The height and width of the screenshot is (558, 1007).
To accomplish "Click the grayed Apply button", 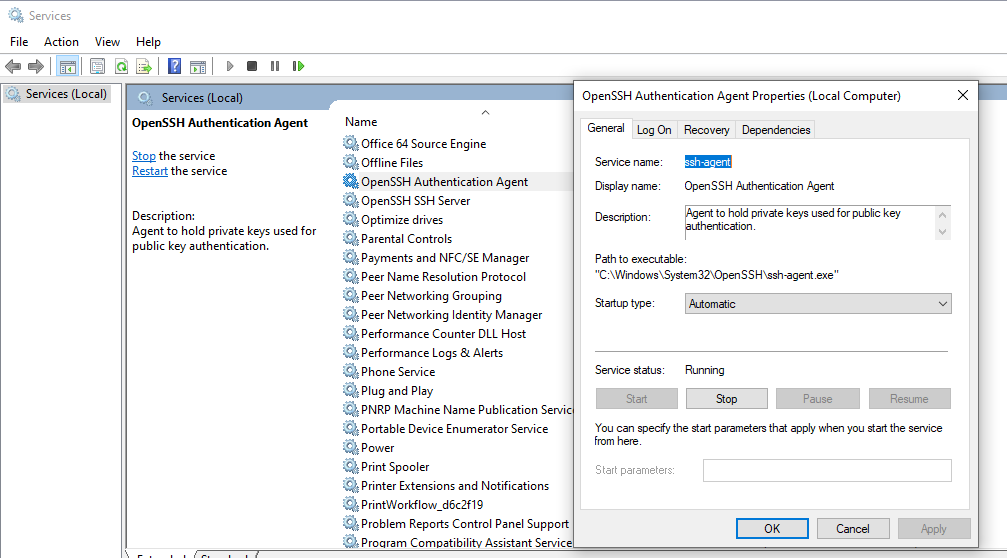I will [933, 528].
